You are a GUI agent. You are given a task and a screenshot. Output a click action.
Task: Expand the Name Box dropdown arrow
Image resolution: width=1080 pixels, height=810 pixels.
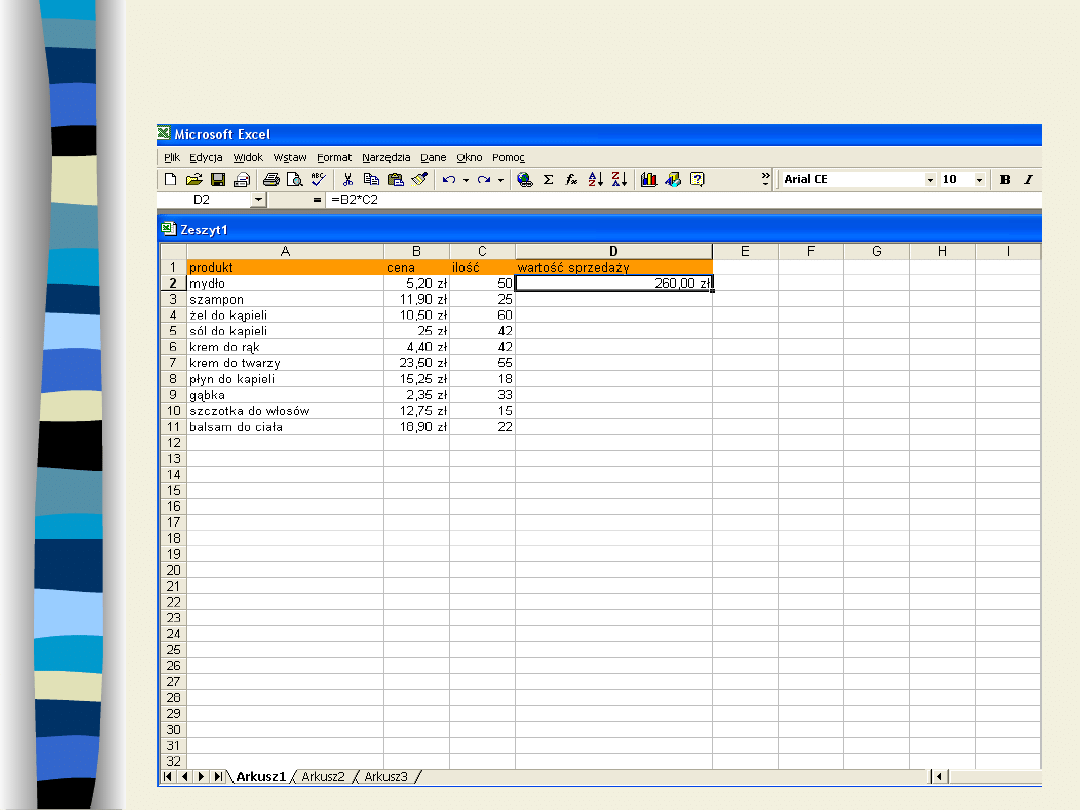258,200
